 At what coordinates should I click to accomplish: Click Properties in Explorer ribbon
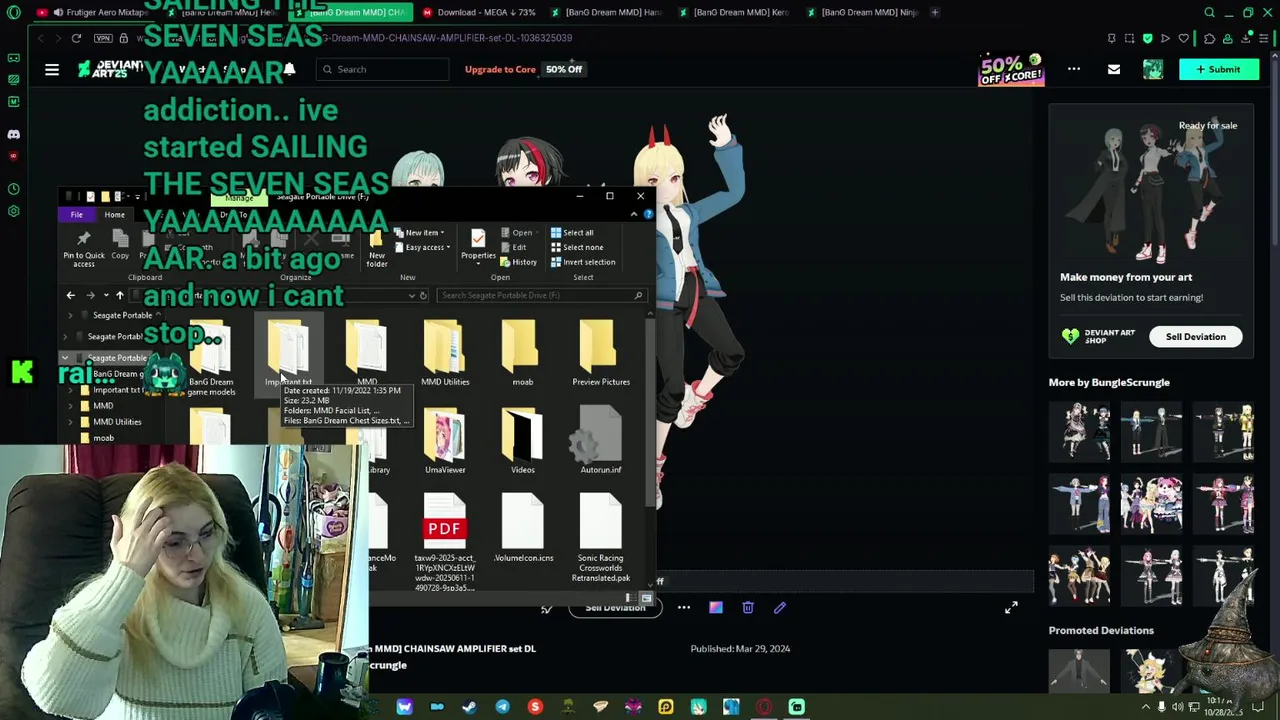point(478,246)
